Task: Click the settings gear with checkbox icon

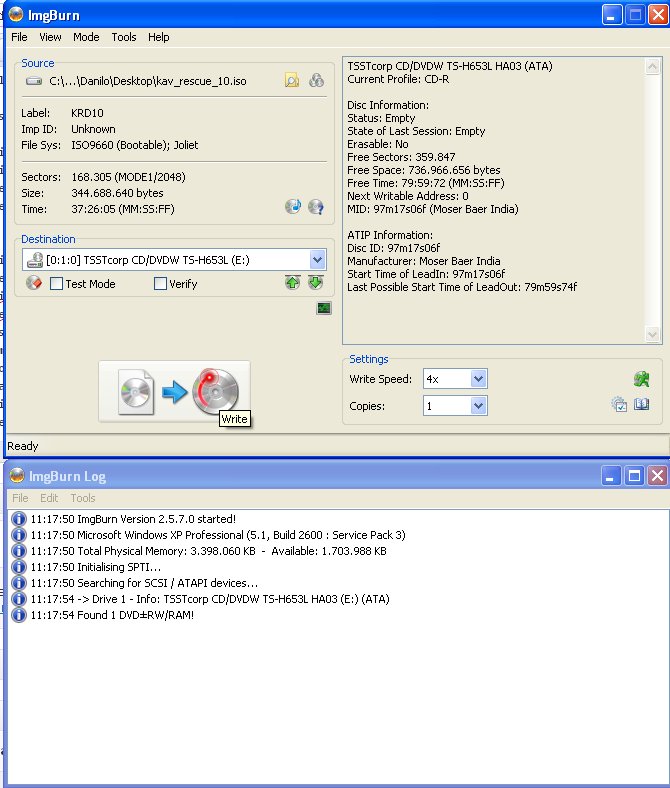Action: coord(619,404)
